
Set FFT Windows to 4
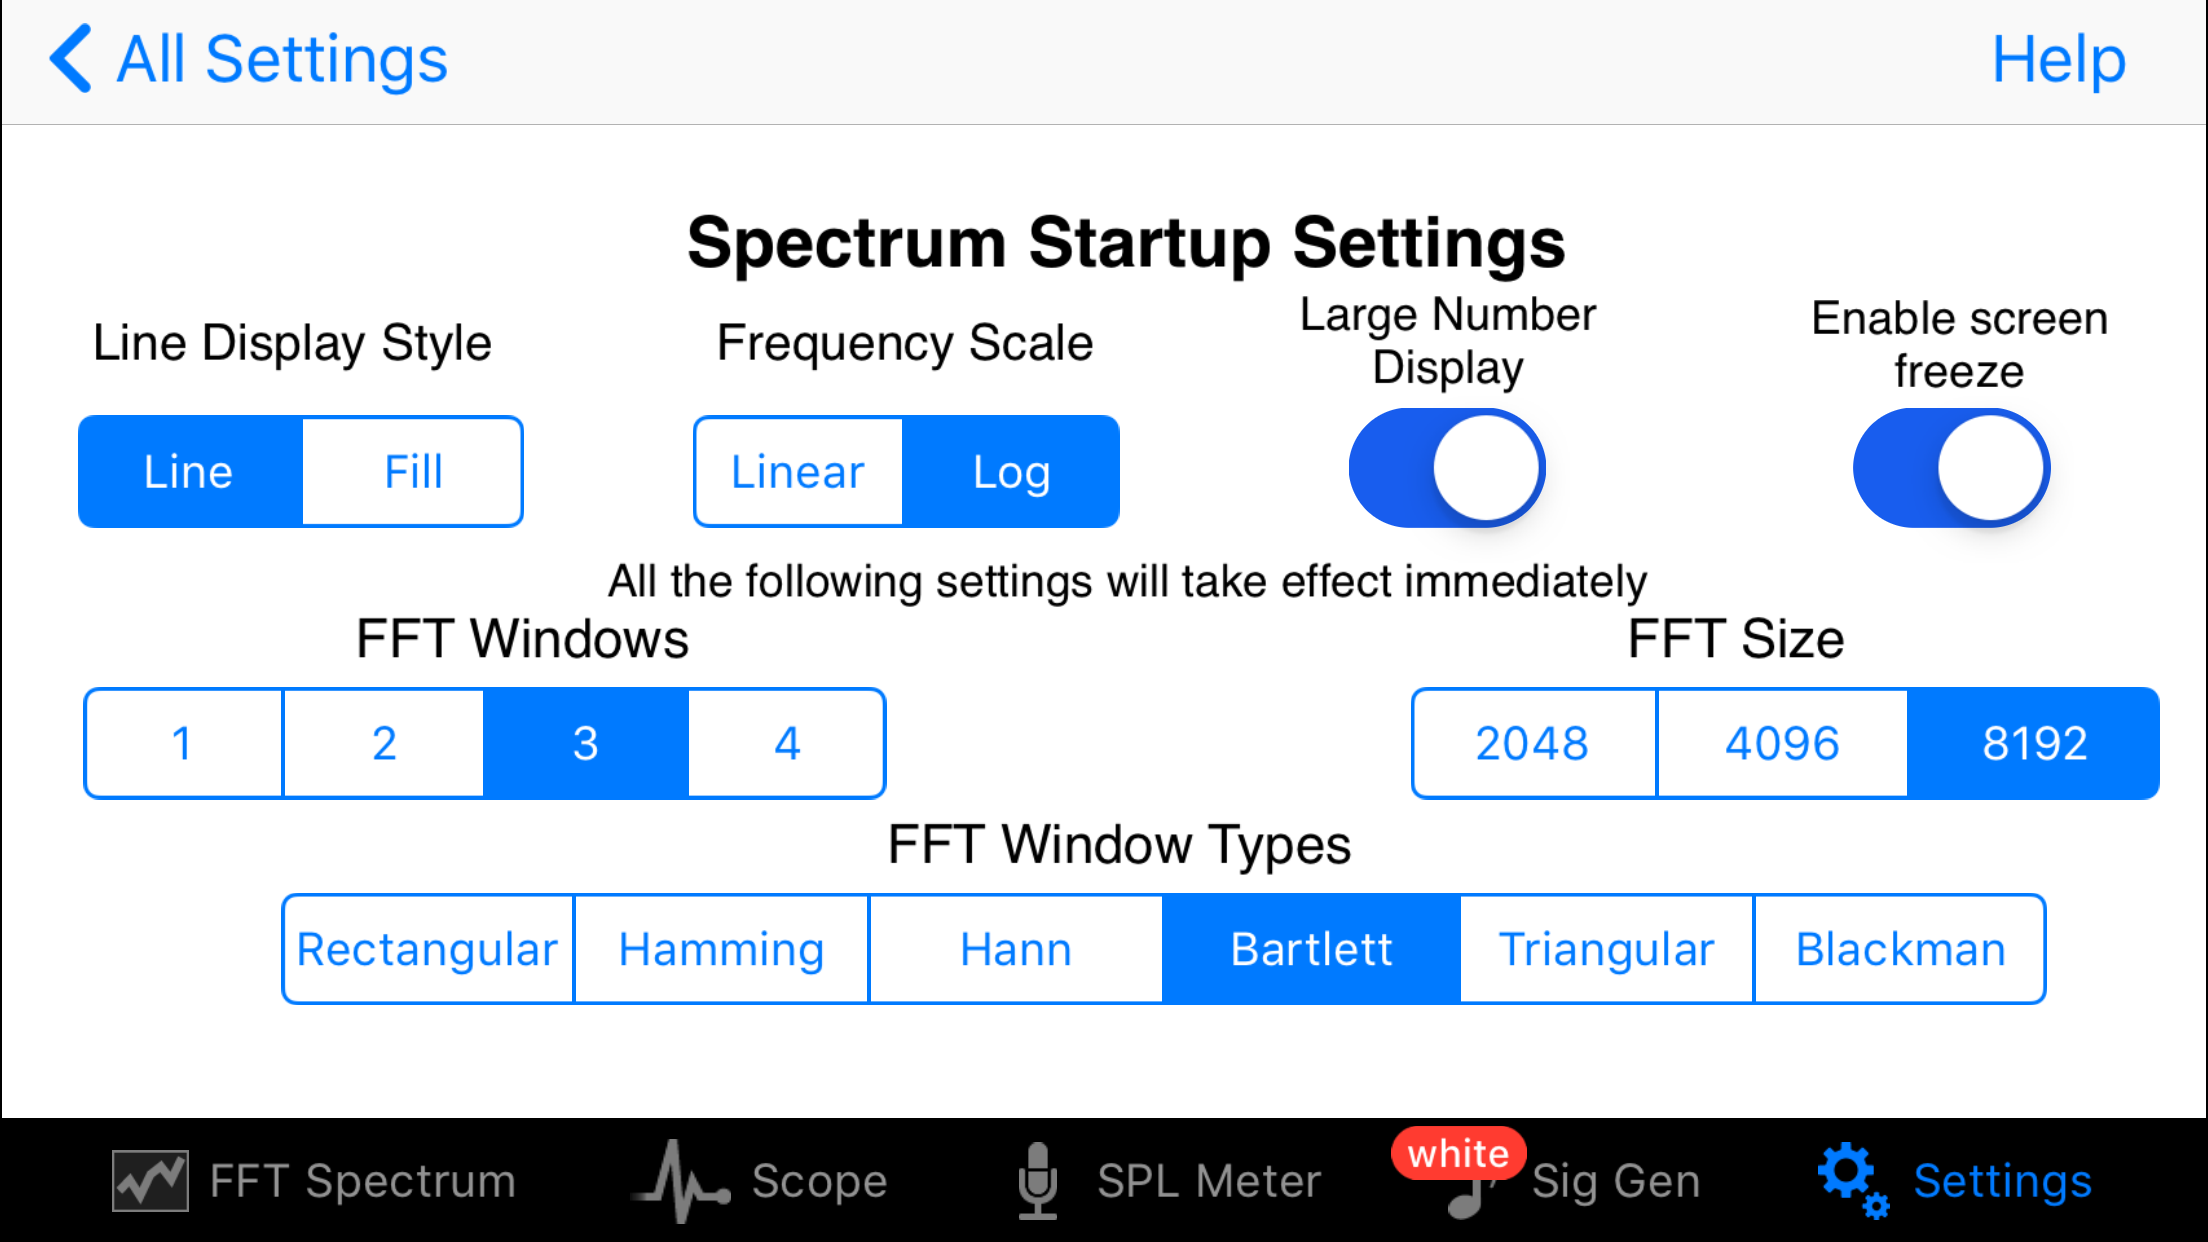point(786,743)
